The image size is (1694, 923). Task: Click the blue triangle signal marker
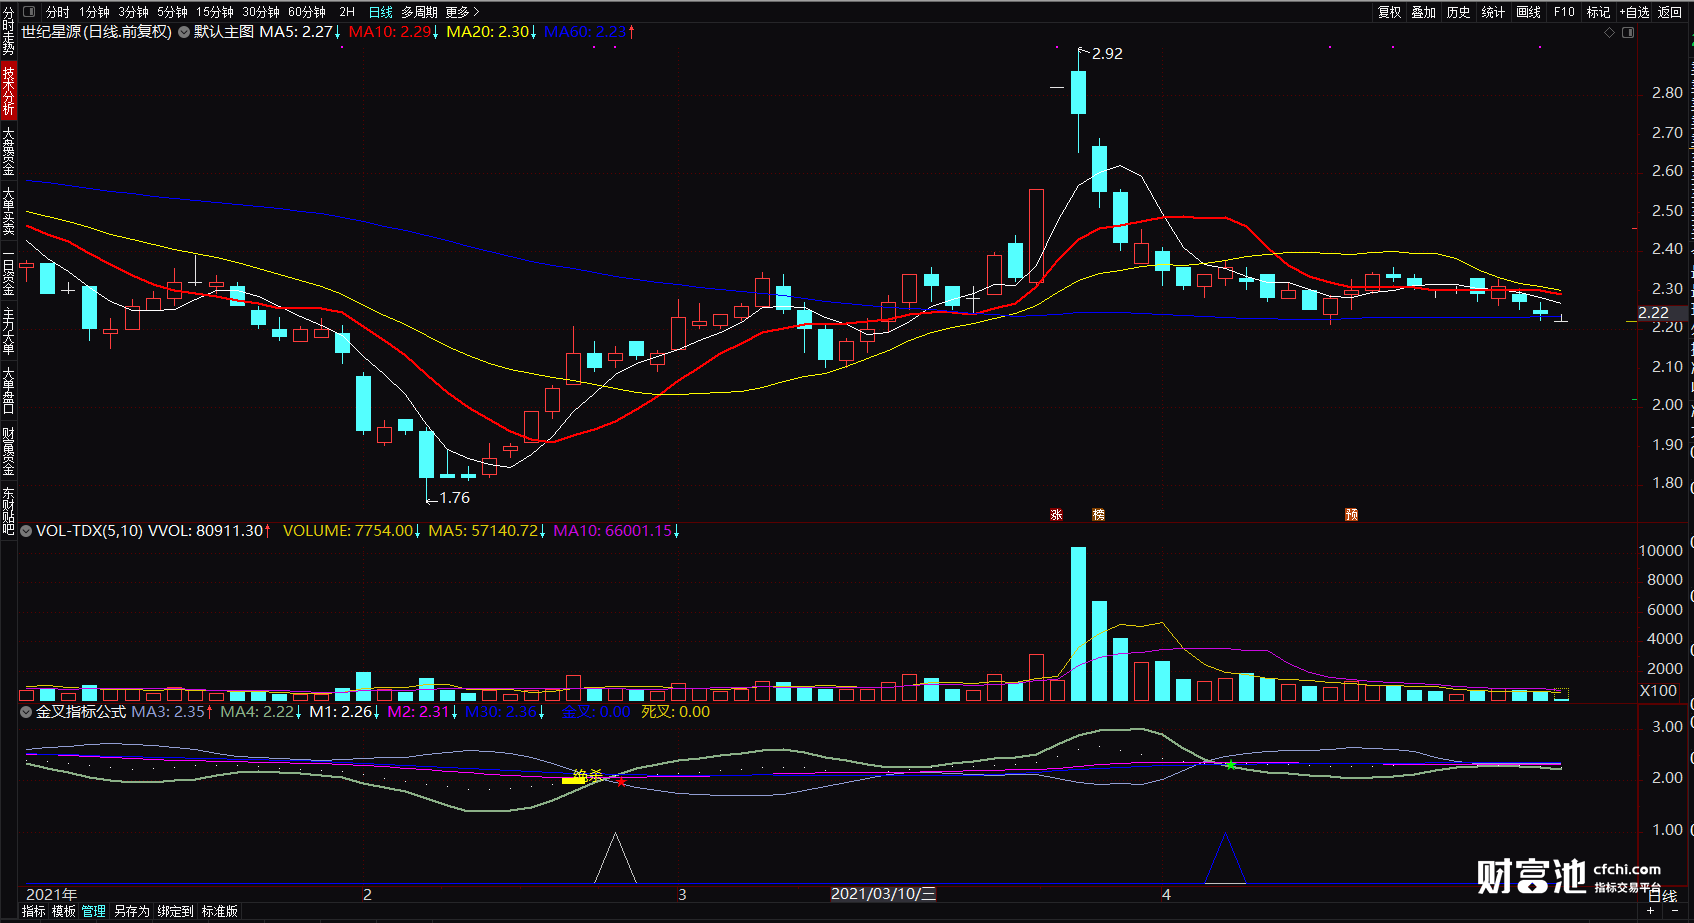point(1225,859)
